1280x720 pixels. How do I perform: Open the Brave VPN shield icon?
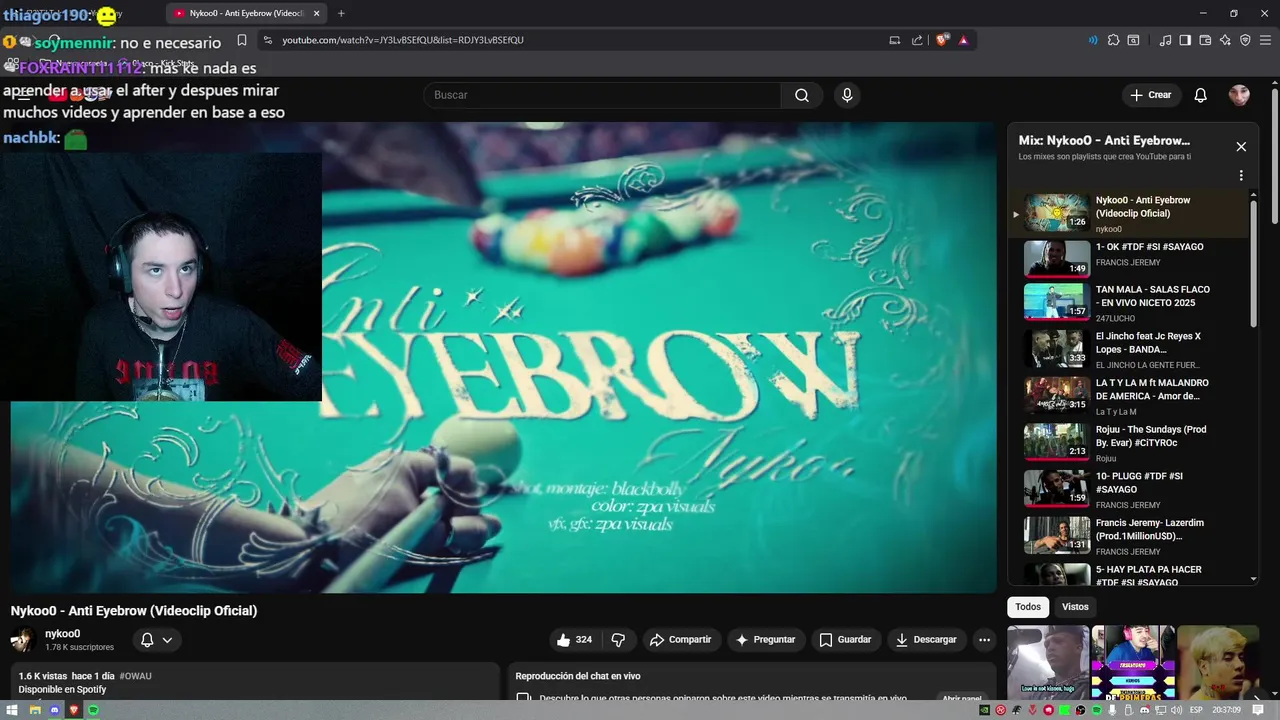point(1245,40)
